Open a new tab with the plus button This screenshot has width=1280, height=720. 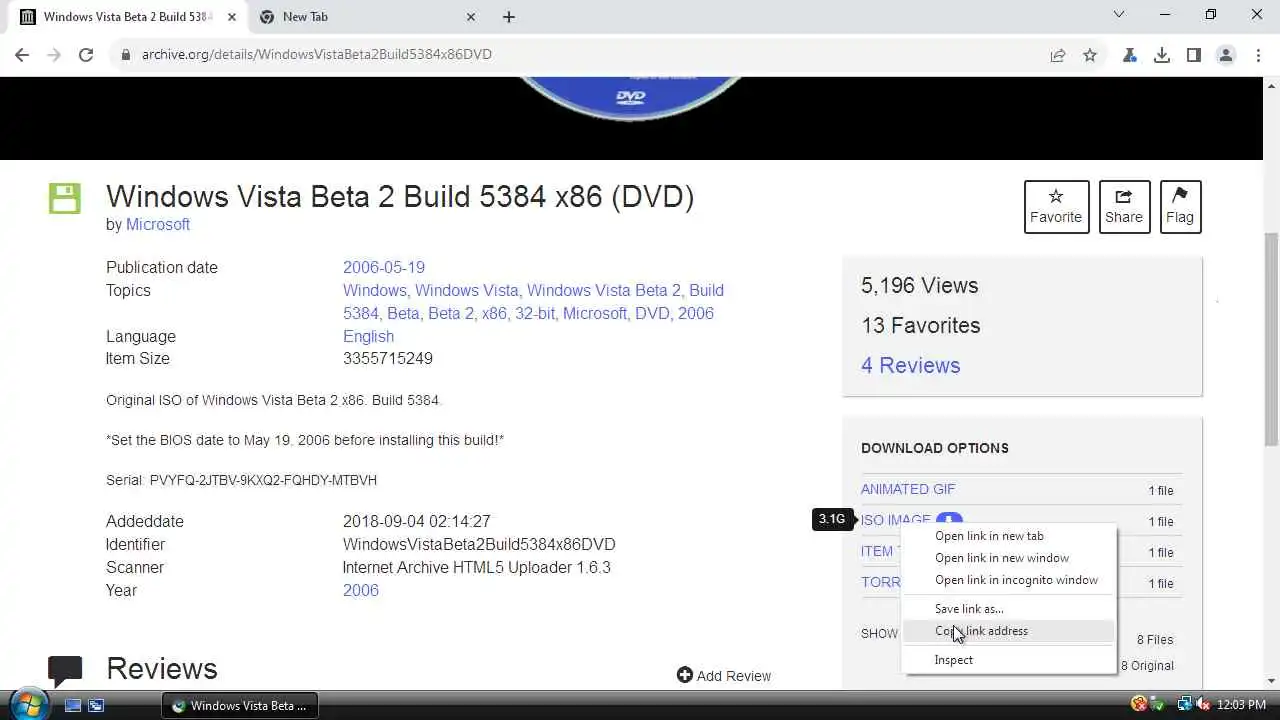click(x=509, y=17)
